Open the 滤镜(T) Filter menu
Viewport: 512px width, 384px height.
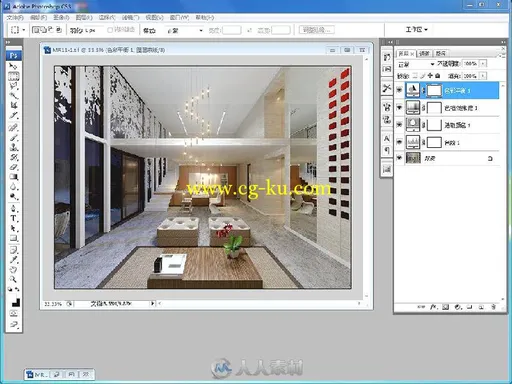point(130,17)
